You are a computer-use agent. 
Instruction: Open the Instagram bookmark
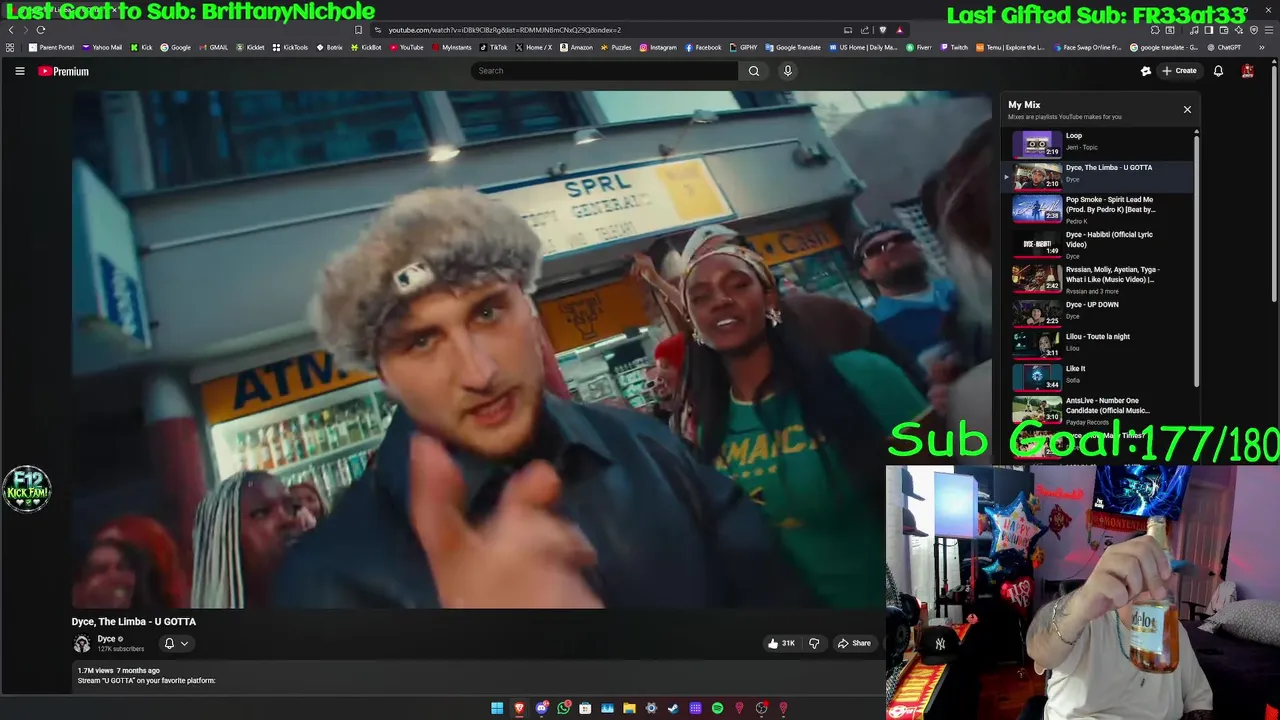[657, 47]
